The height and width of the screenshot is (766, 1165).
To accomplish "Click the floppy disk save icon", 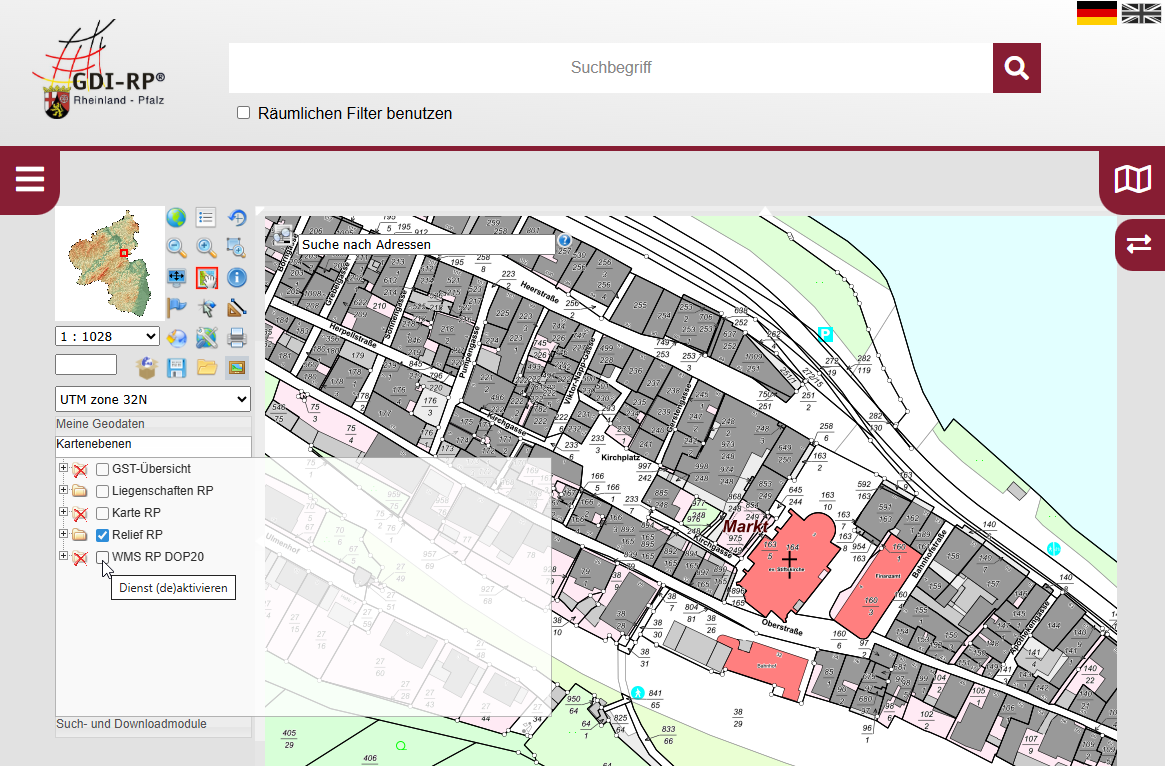I will point(177,367).
